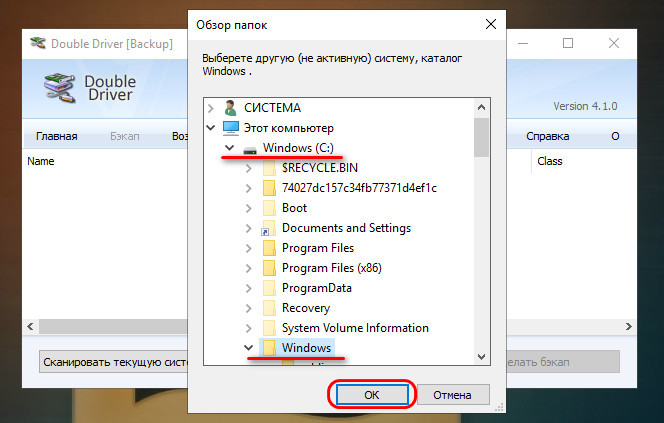664x423 pixels.
Task: Collapse the Этот компьютер node
Action: [x=210, y=127]
